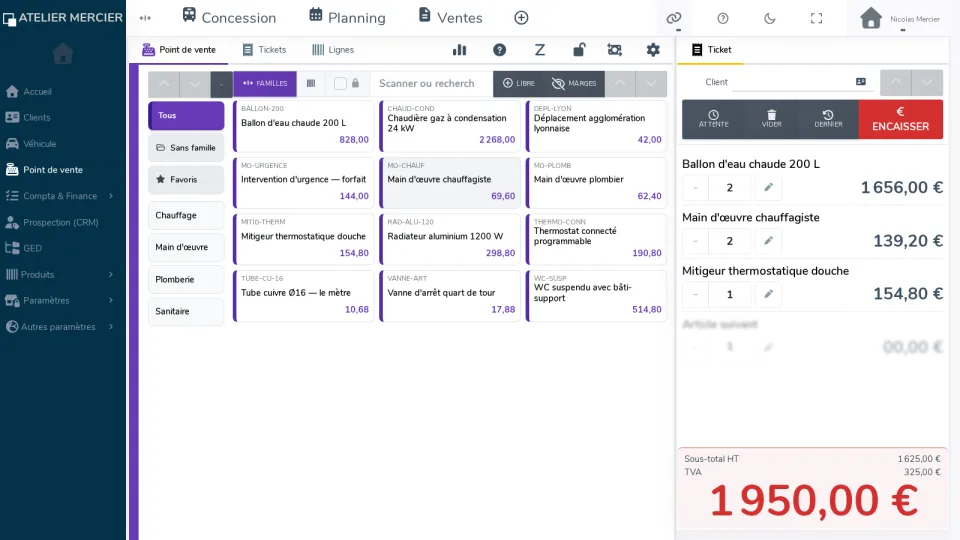Put the ticket on ATTENTE
This screenshot has height=540, width=960.
click(x=714, y=119)
